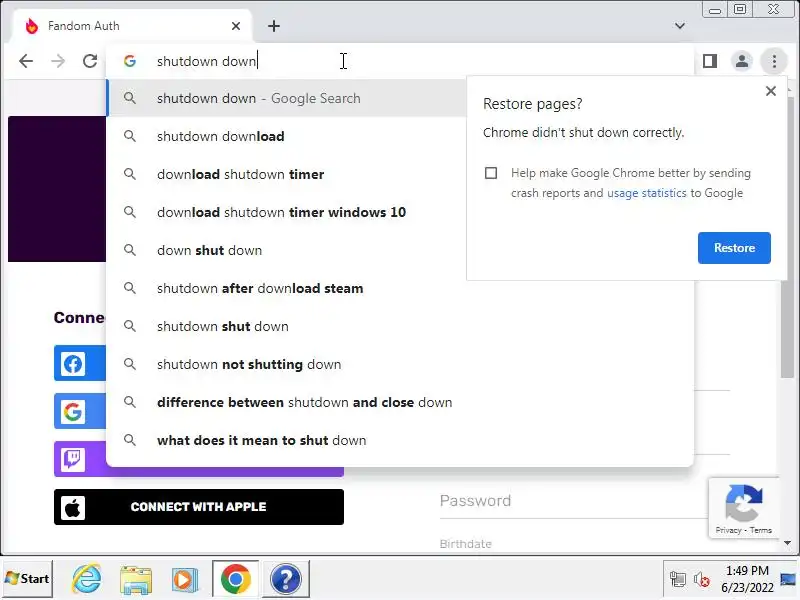800x600 pixels.
Task: Click the browser forward arrow
Action: [58, 61]
